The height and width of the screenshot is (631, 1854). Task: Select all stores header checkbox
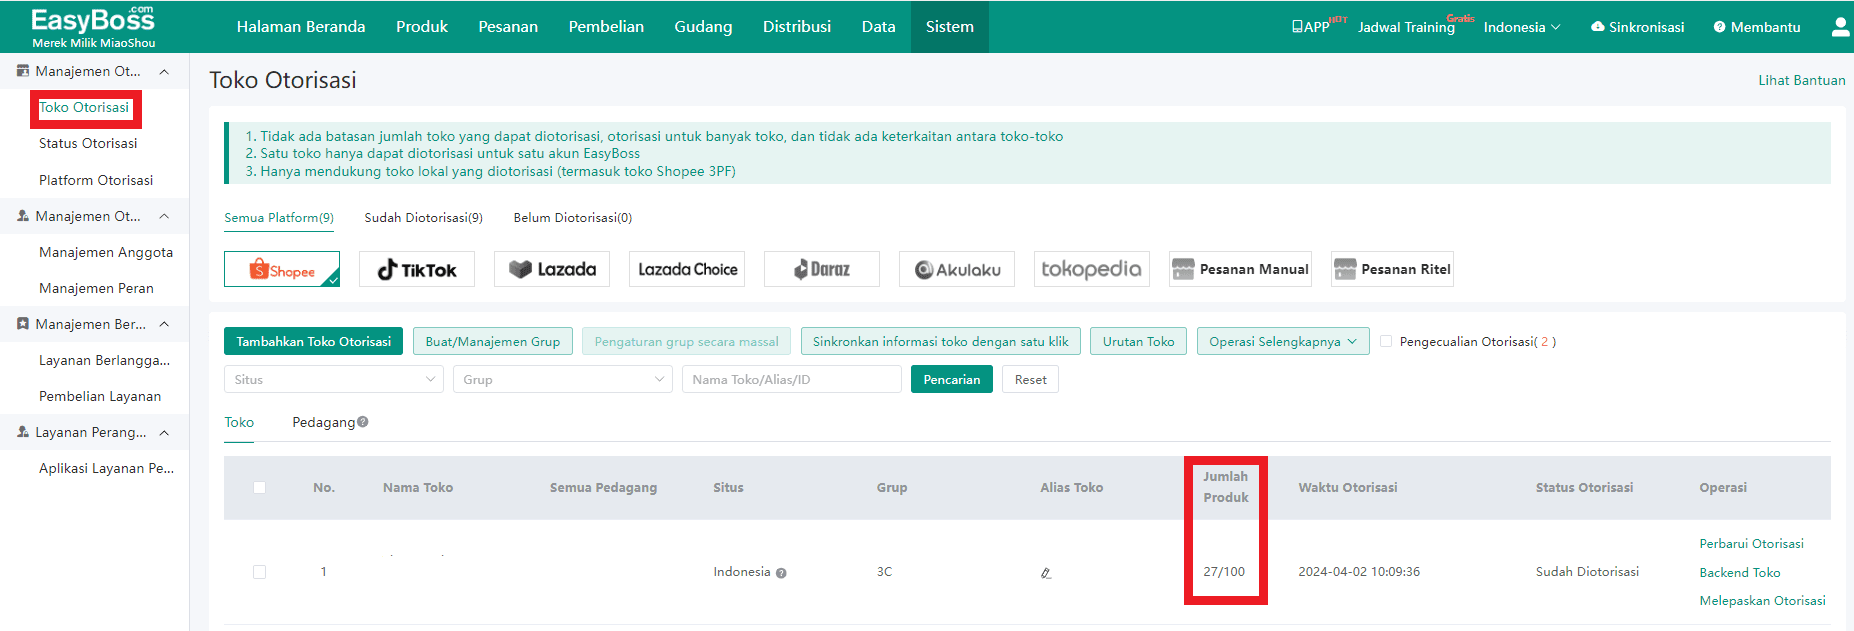point(259,488)
